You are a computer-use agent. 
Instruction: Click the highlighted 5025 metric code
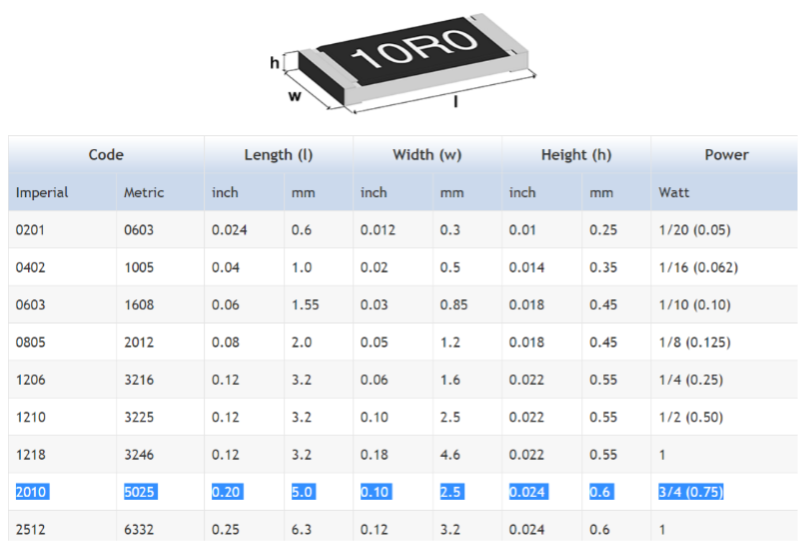139,492
